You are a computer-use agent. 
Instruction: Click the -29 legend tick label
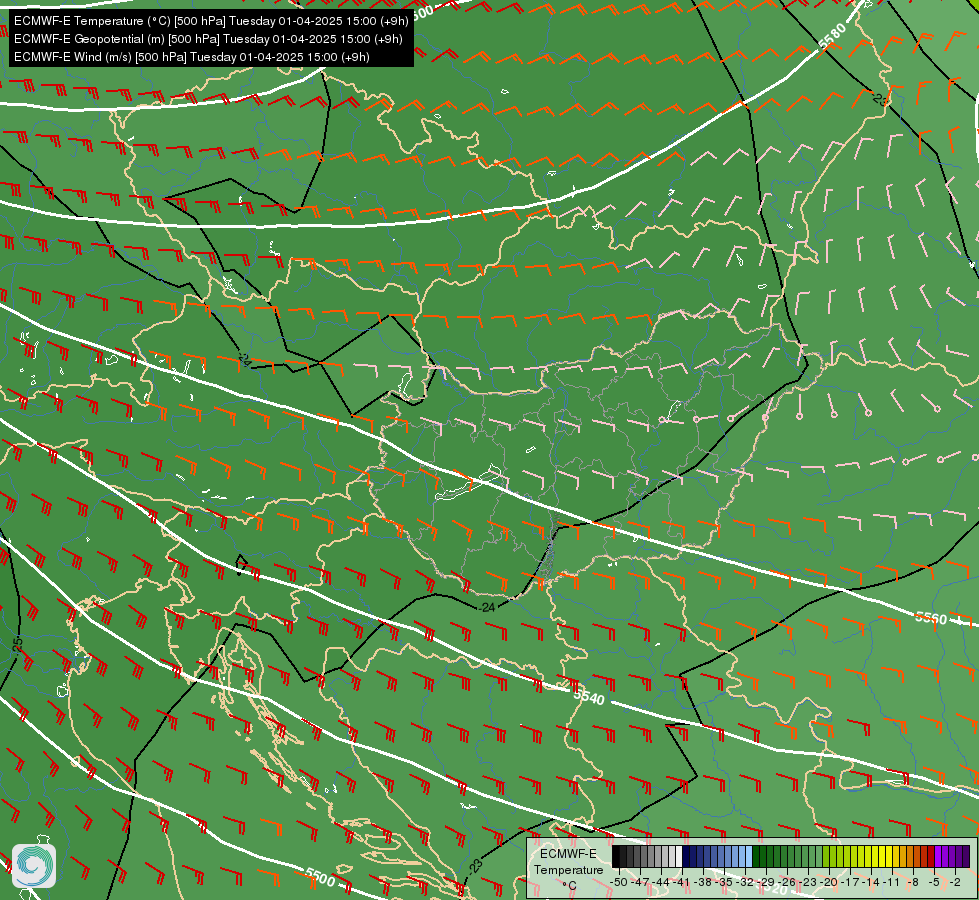tap(766, 882)
